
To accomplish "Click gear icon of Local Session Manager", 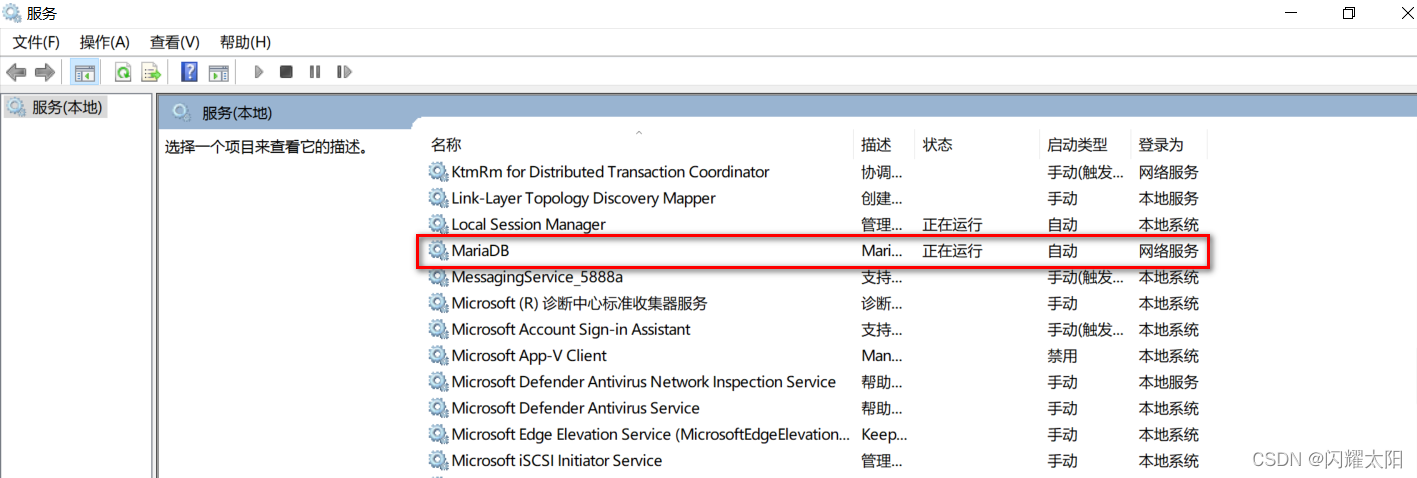I will coord(438,224).
